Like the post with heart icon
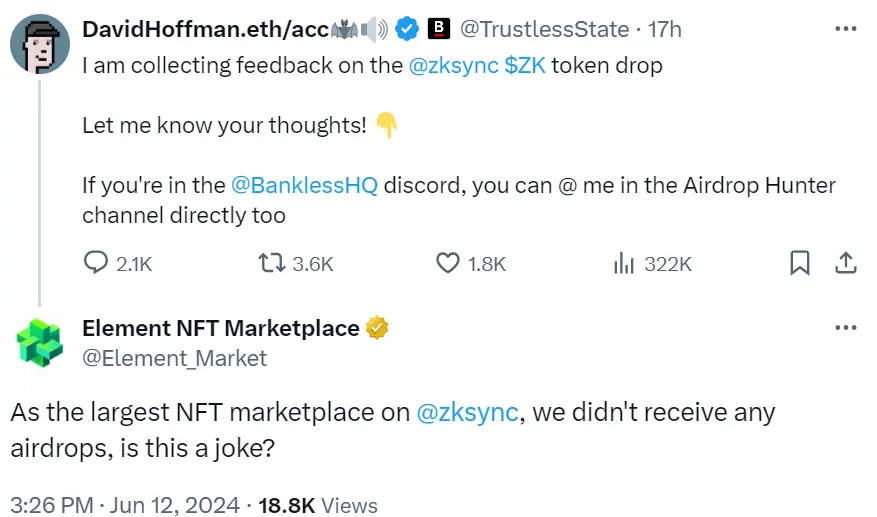 [x=448, y=263]
